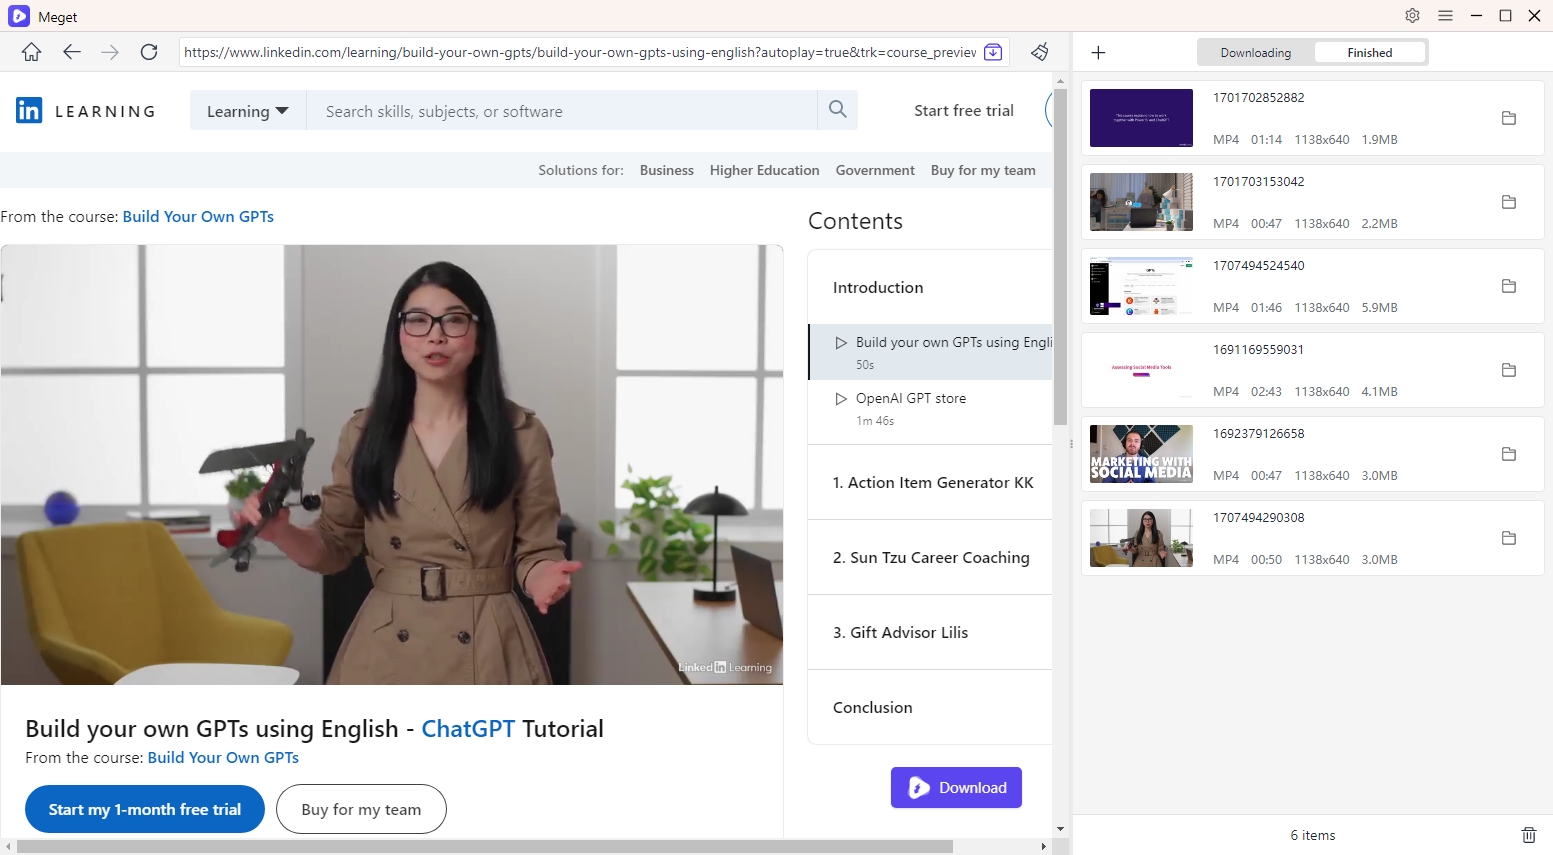Click the video player preview
This screenshot has width=1553, height=855.
[392, 465]
